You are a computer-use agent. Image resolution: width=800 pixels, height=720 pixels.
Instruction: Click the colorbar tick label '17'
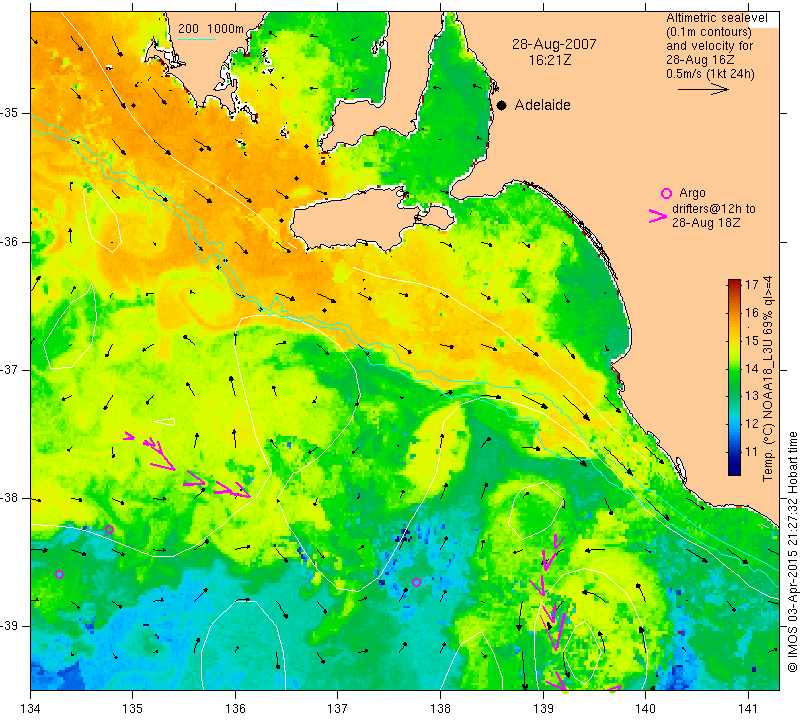(752, 285)
